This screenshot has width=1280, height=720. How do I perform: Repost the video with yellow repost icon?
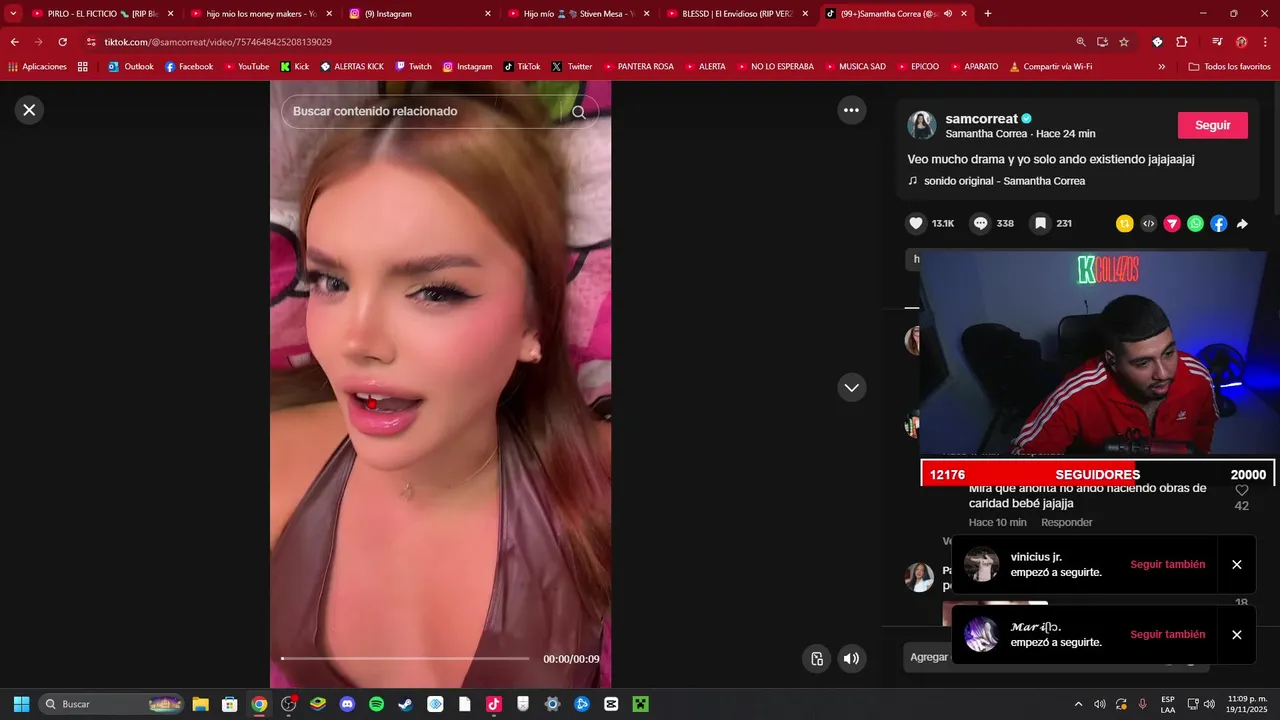click(x=1125, y=224)
